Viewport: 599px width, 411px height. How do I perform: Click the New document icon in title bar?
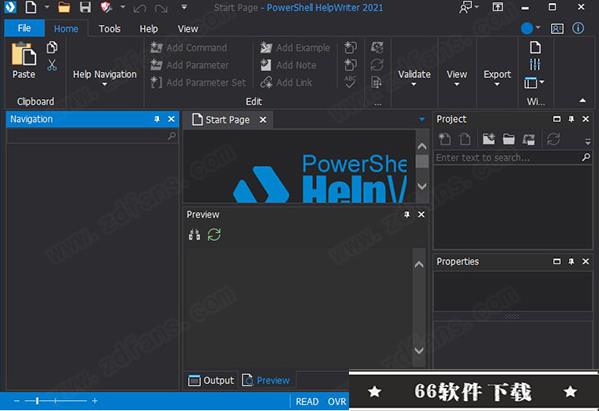point(31,7)
